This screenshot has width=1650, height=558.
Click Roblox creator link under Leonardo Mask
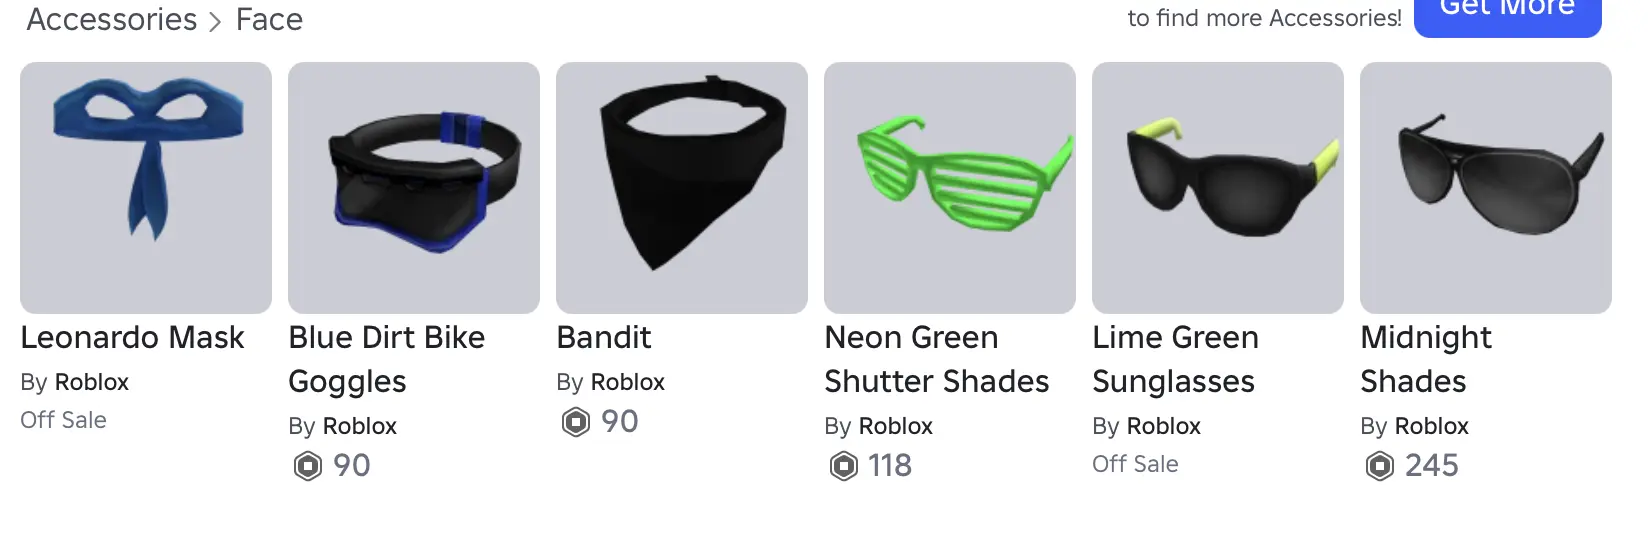[x=91, y=382]
